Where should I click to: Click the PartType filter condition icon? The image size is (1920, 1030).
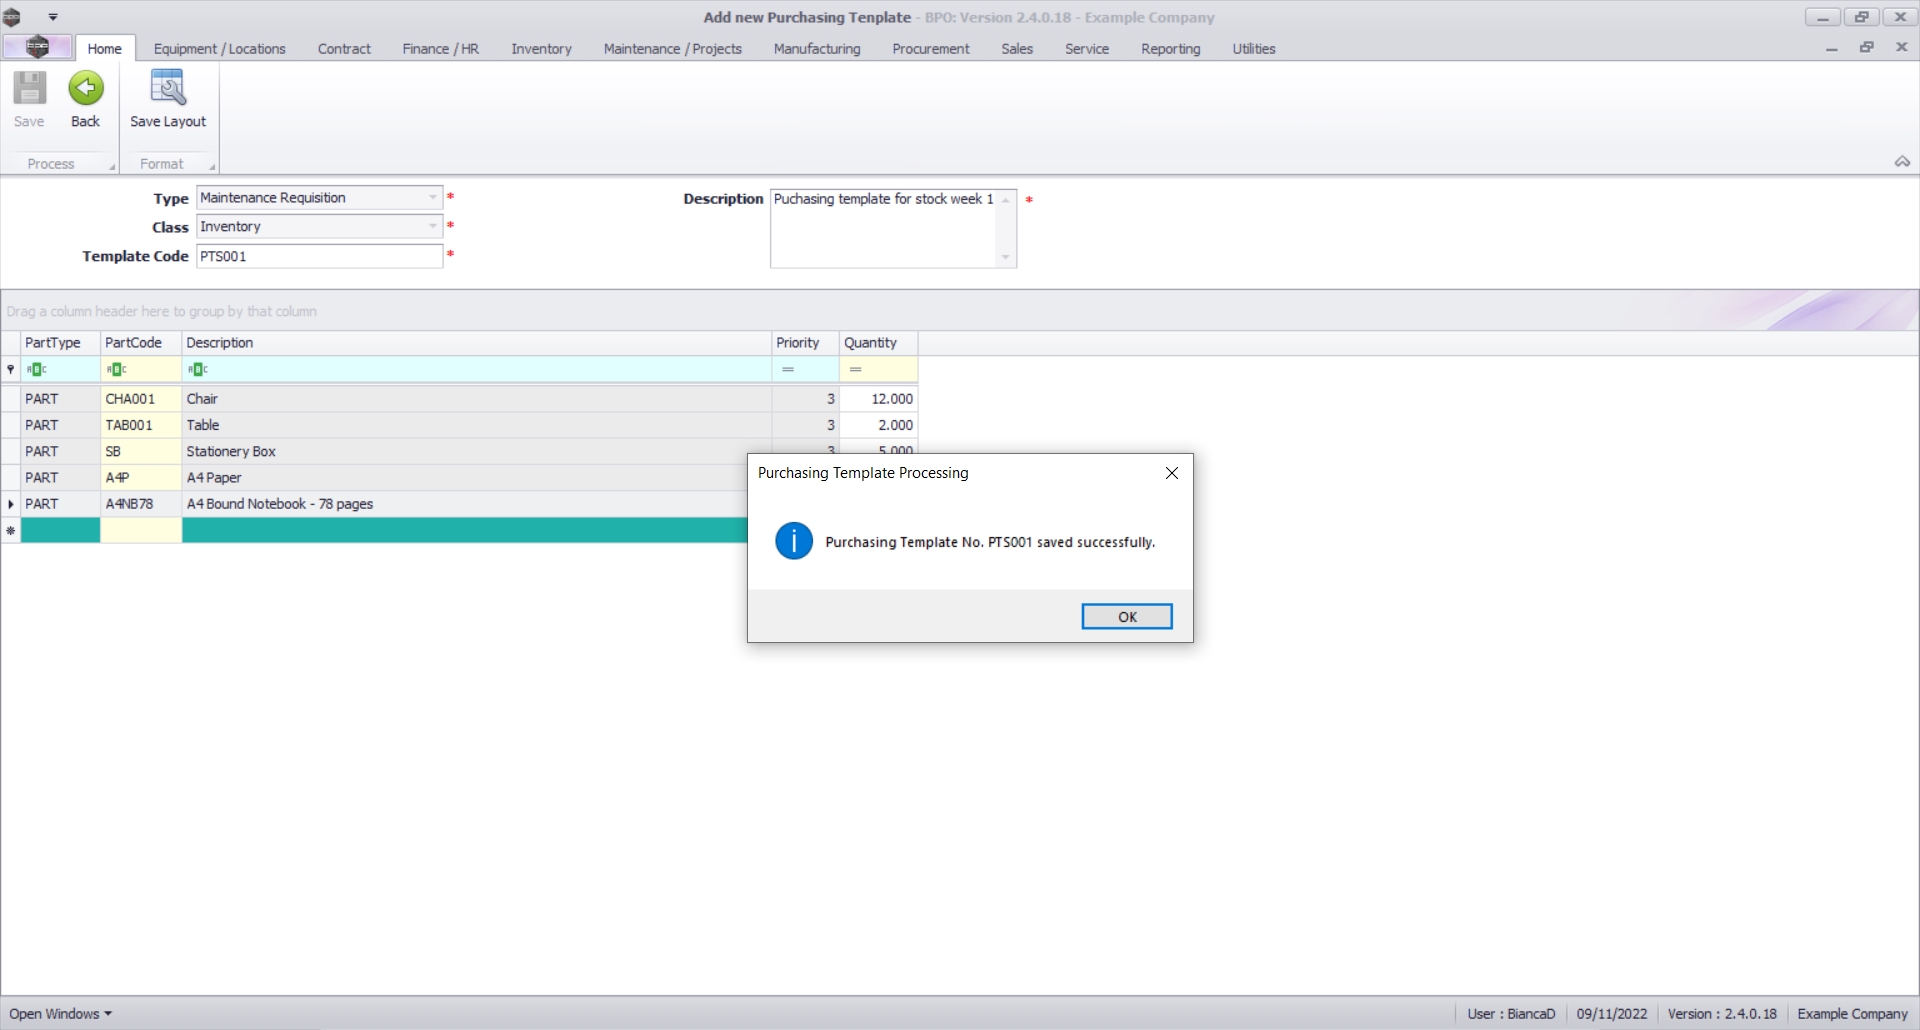37,369
